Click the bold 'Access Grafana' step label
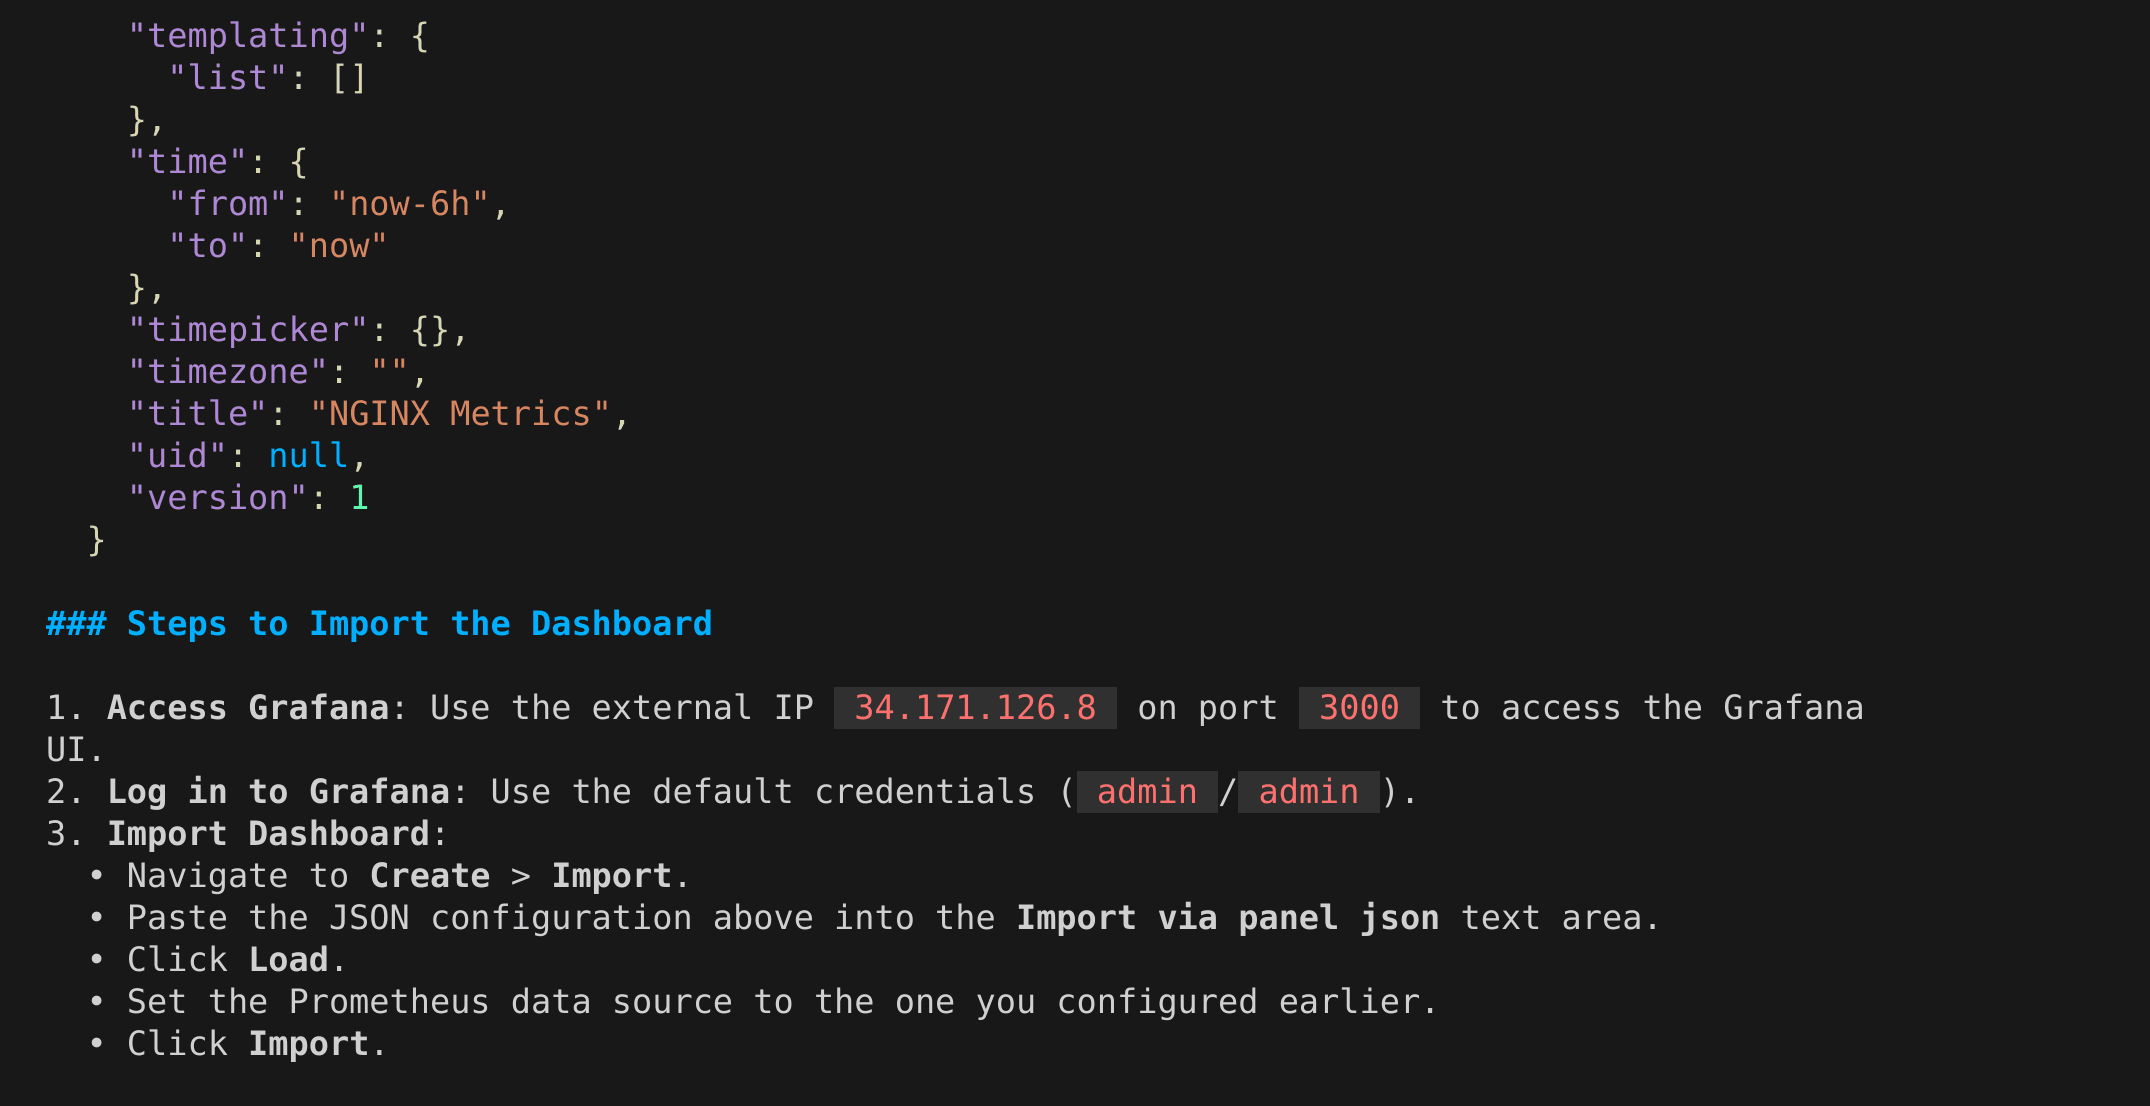Viewport: 2150px width, 1106px height. coord(248,708)
